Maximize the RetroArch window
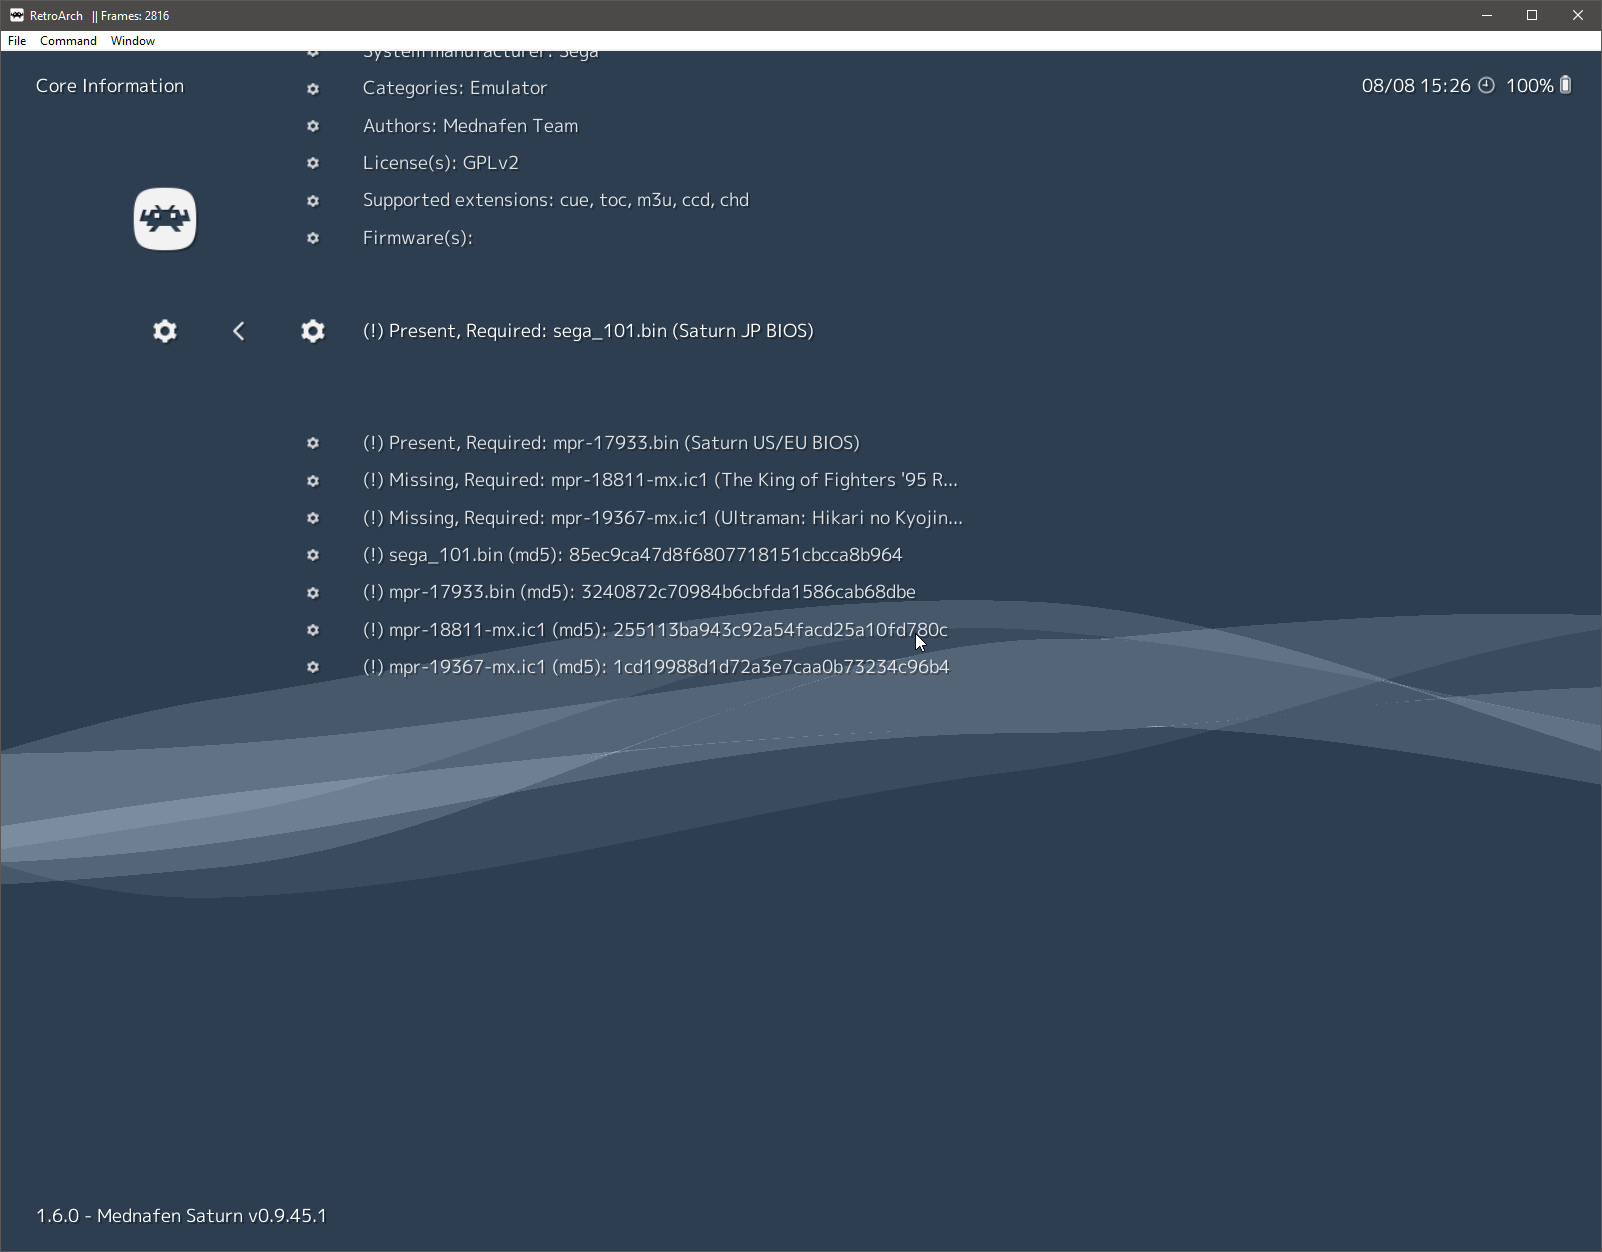Viewport: 1602px width, 1252px height. point(1532,15)
